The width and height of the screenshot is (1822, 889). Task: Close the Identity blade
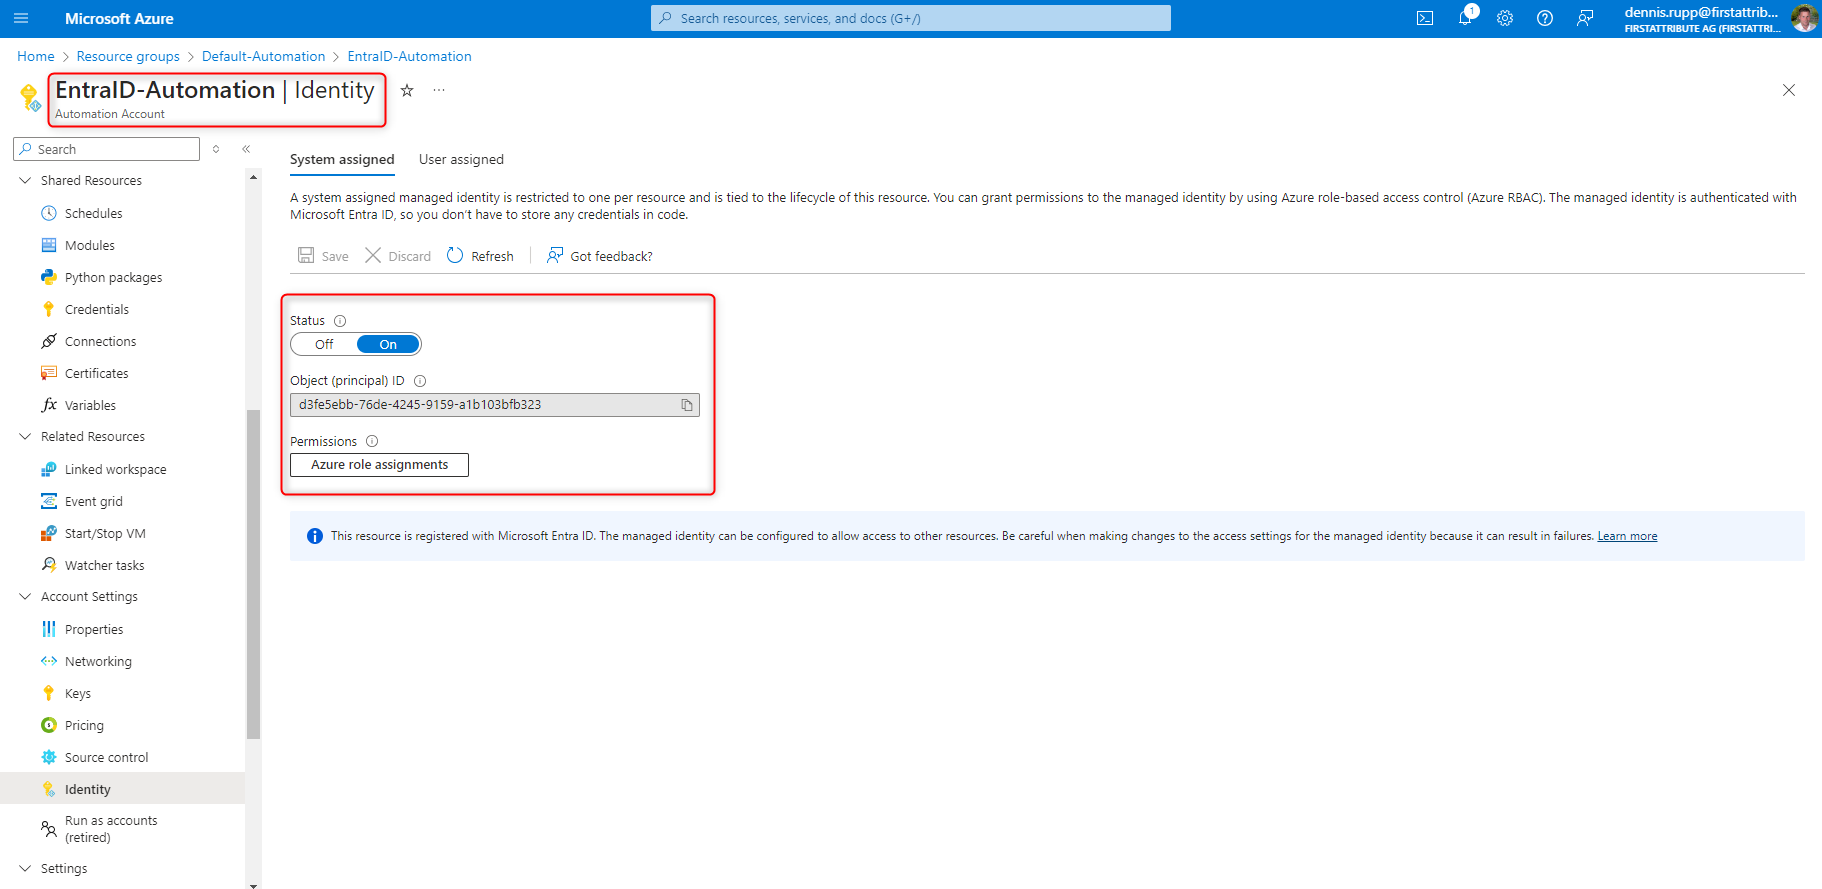coord(1789,90)
